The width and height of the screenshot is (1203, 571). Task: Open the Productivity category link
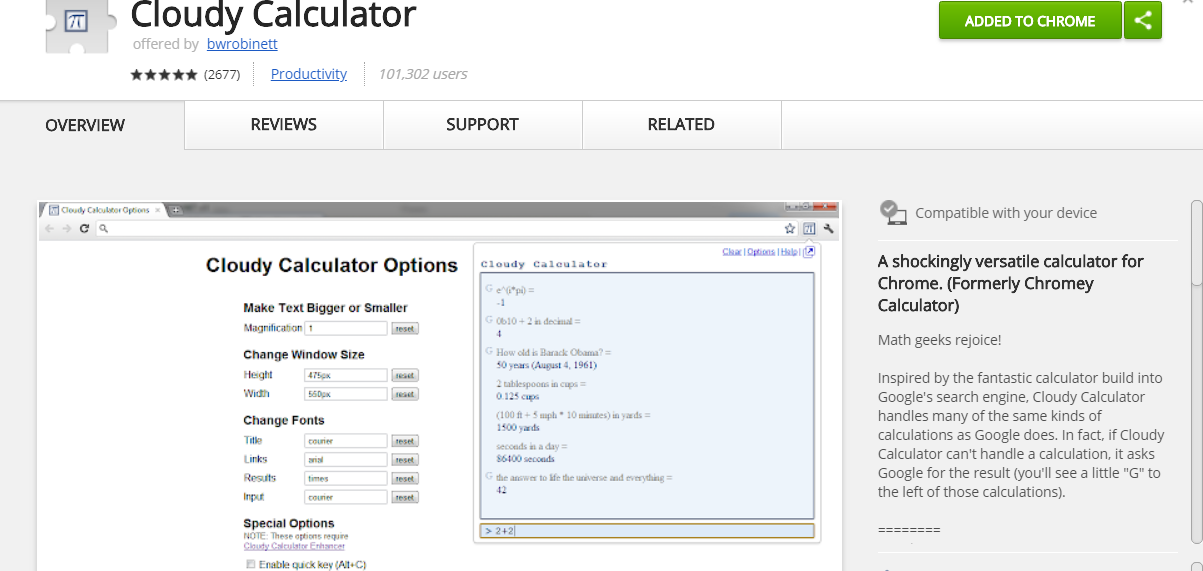pos(308,74)
